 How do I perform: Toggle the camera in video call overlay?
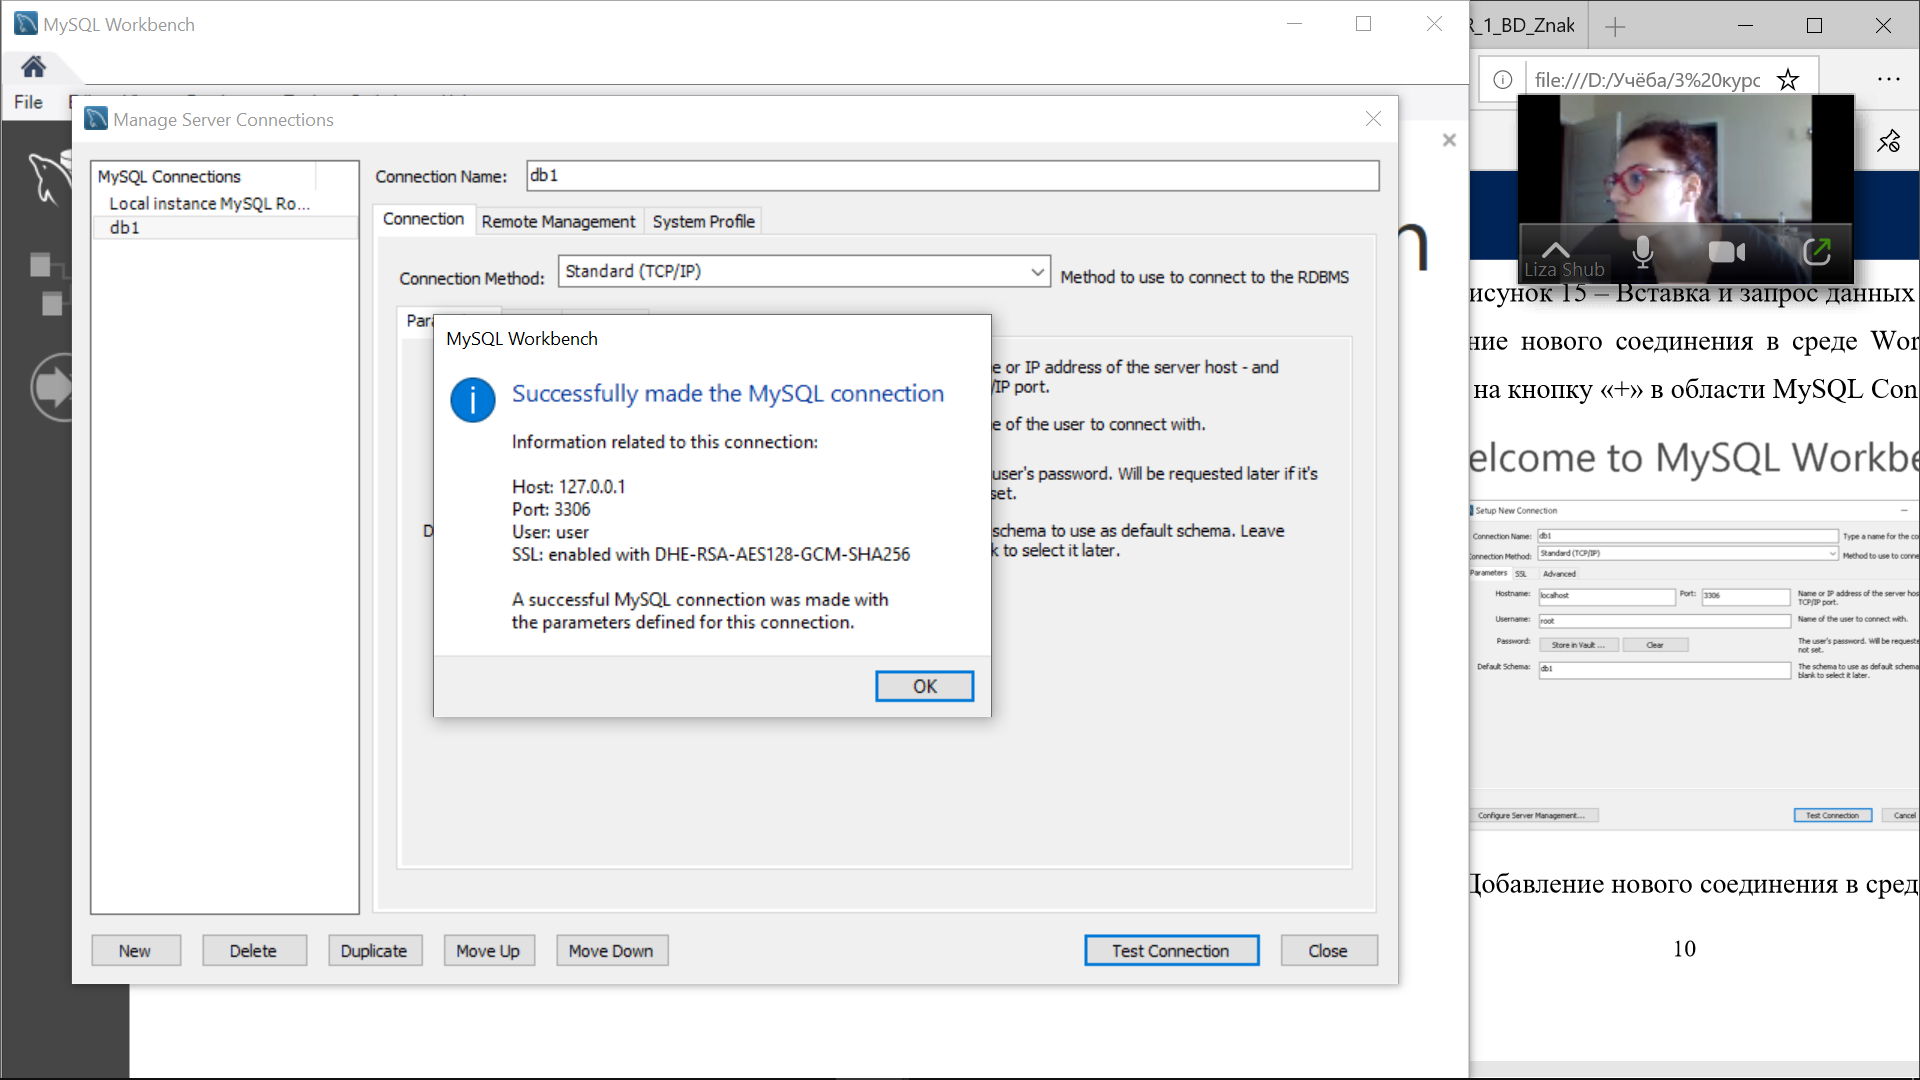coord(1727,252)
